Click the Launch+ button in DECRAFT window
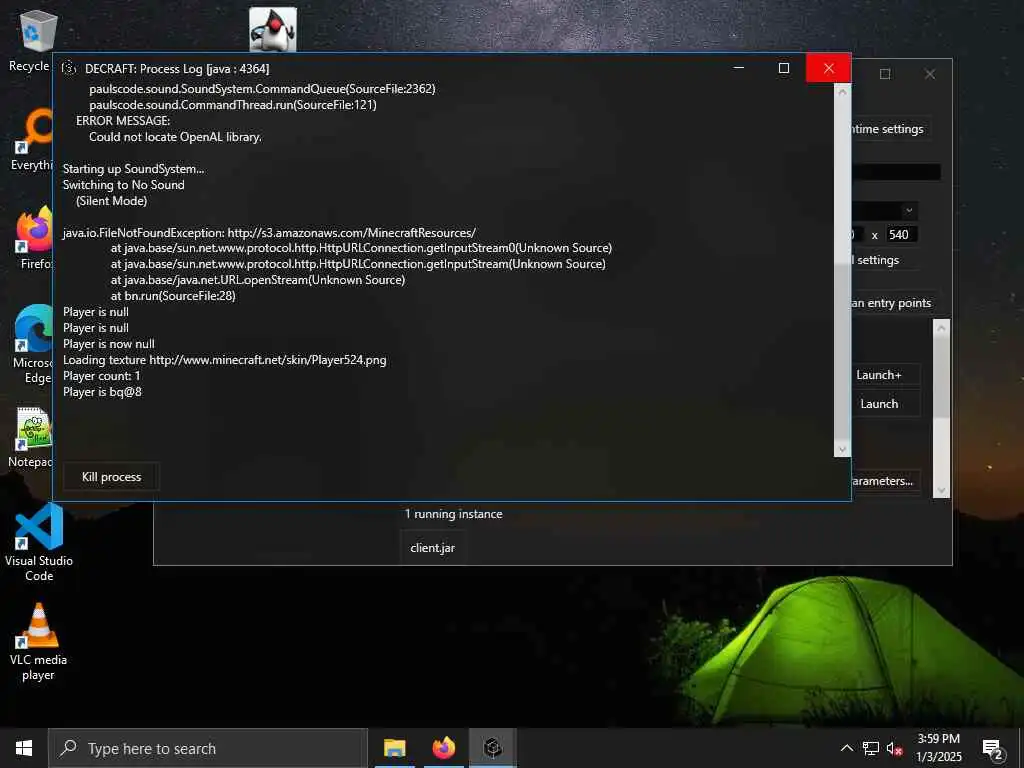Screen dimensions: 1024x768 [878, 375]
